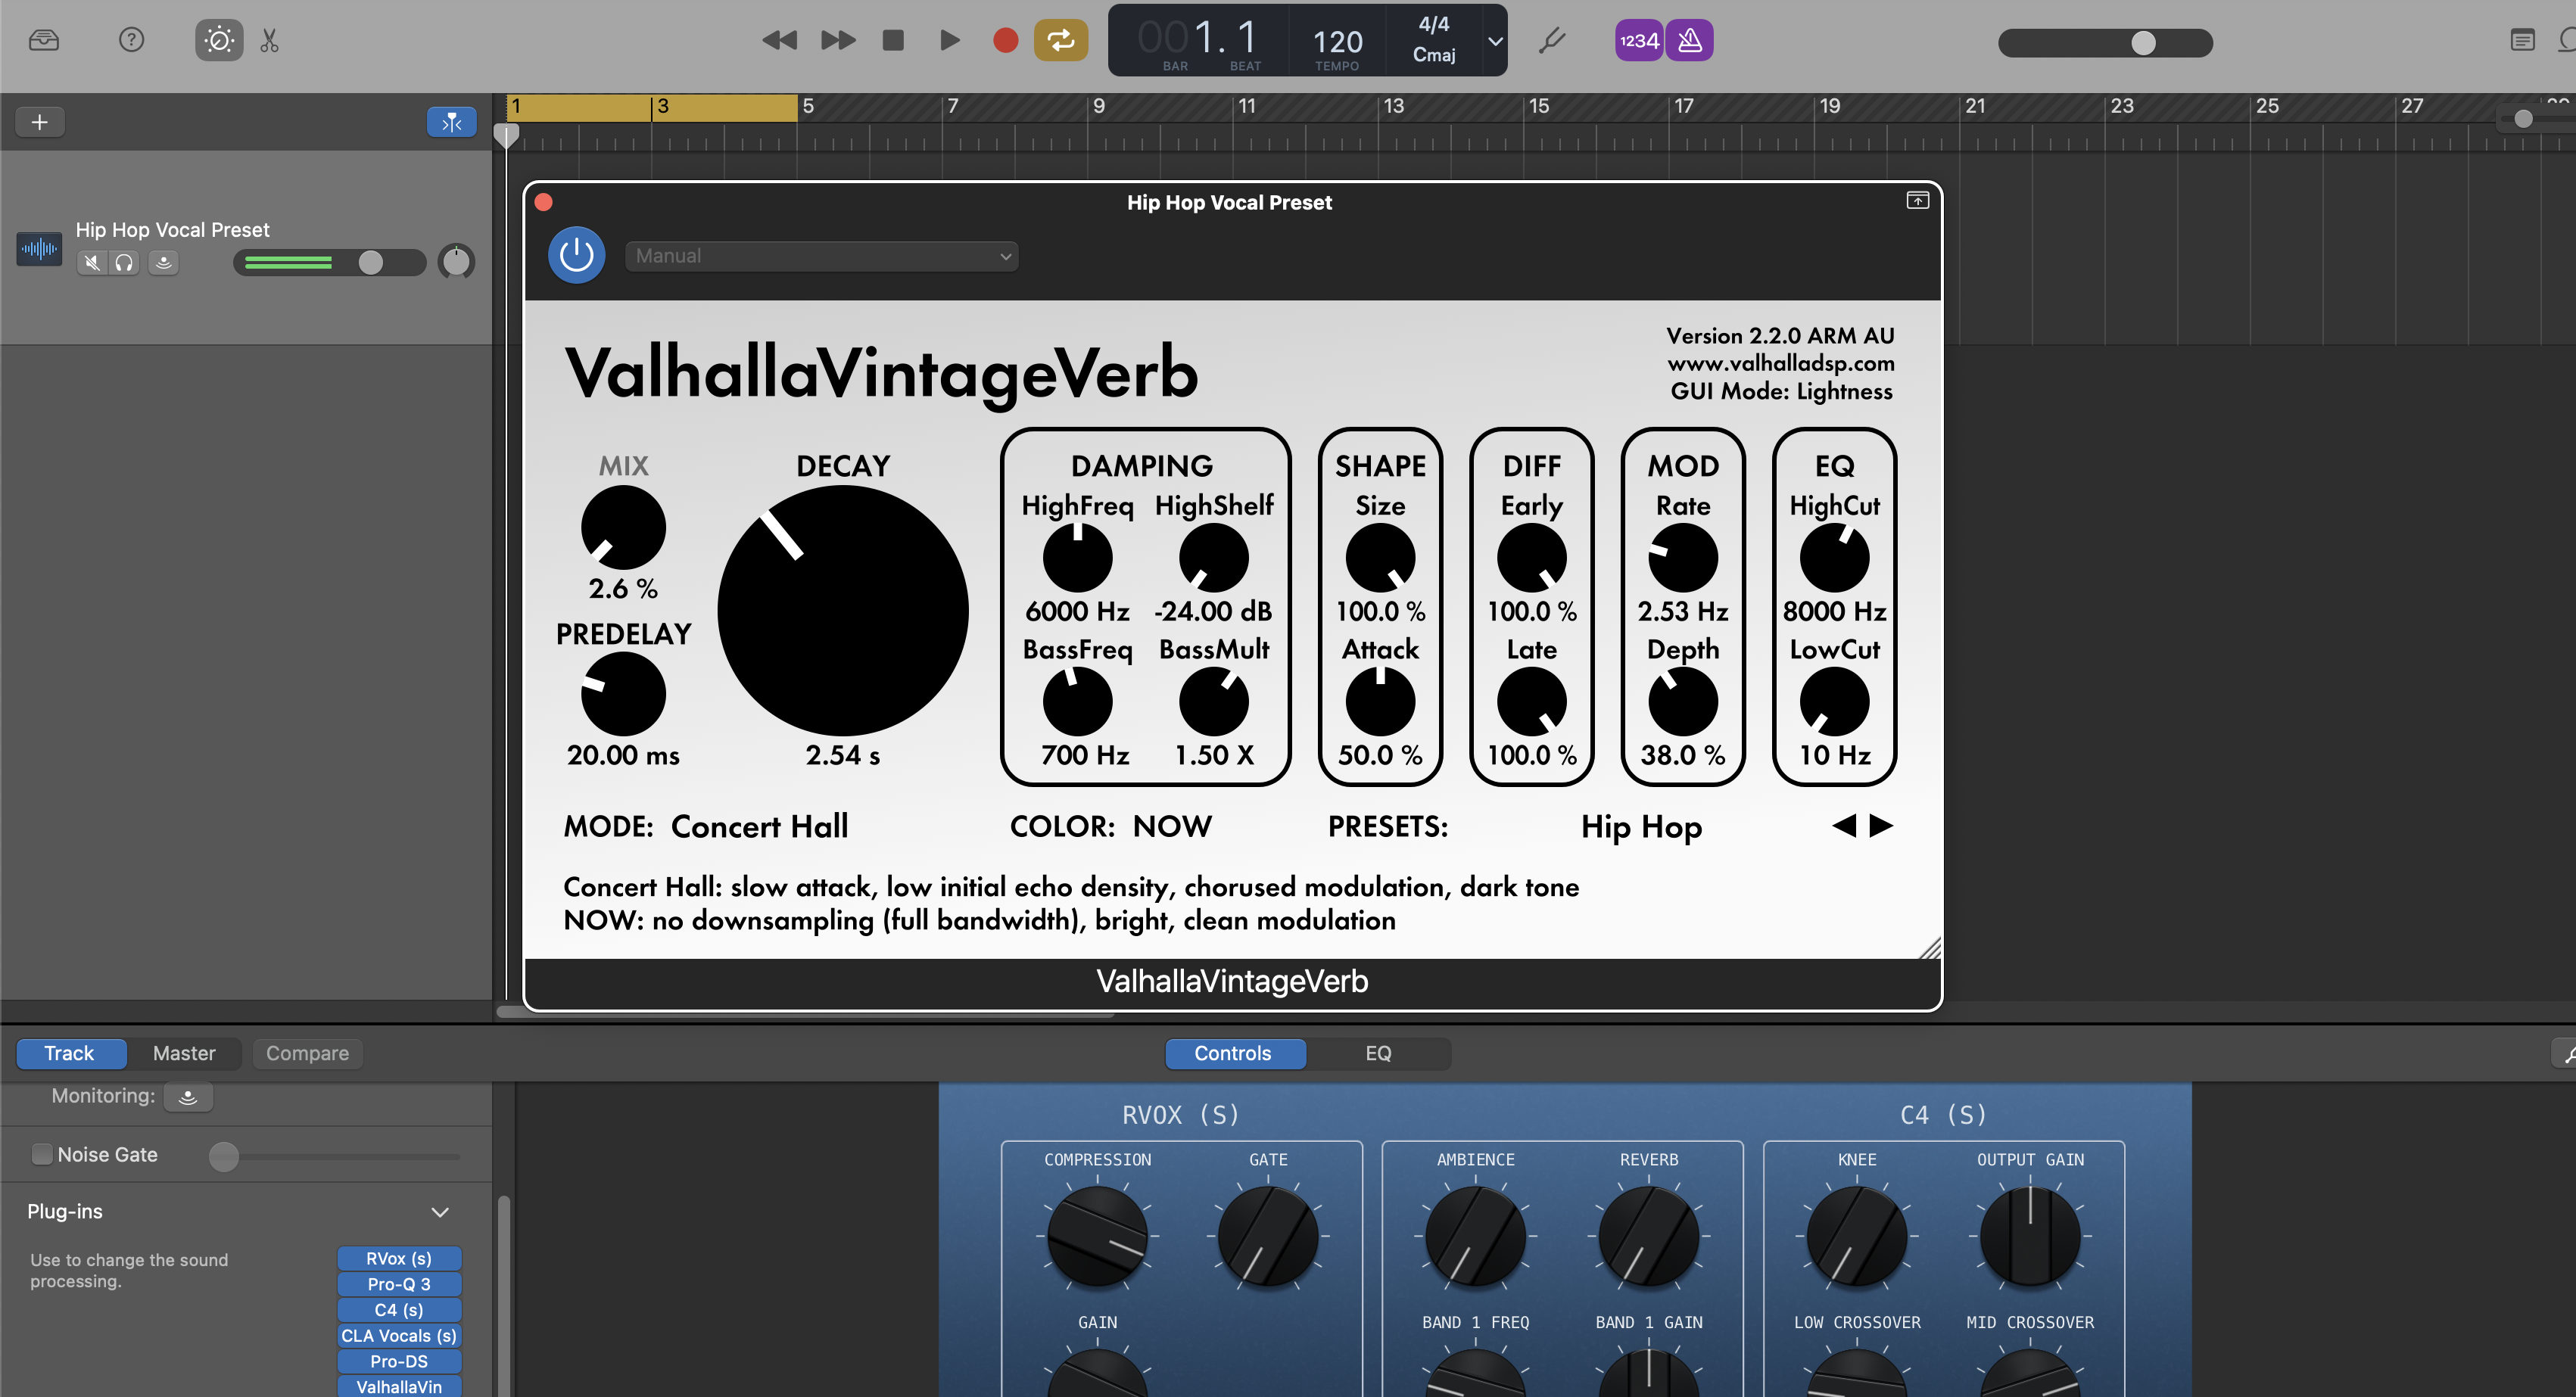Image resolution: width=2576 pixels, height=1397 pixels.
Task: Switch to the EQ tab
Action: [x=1378, y=1053]
